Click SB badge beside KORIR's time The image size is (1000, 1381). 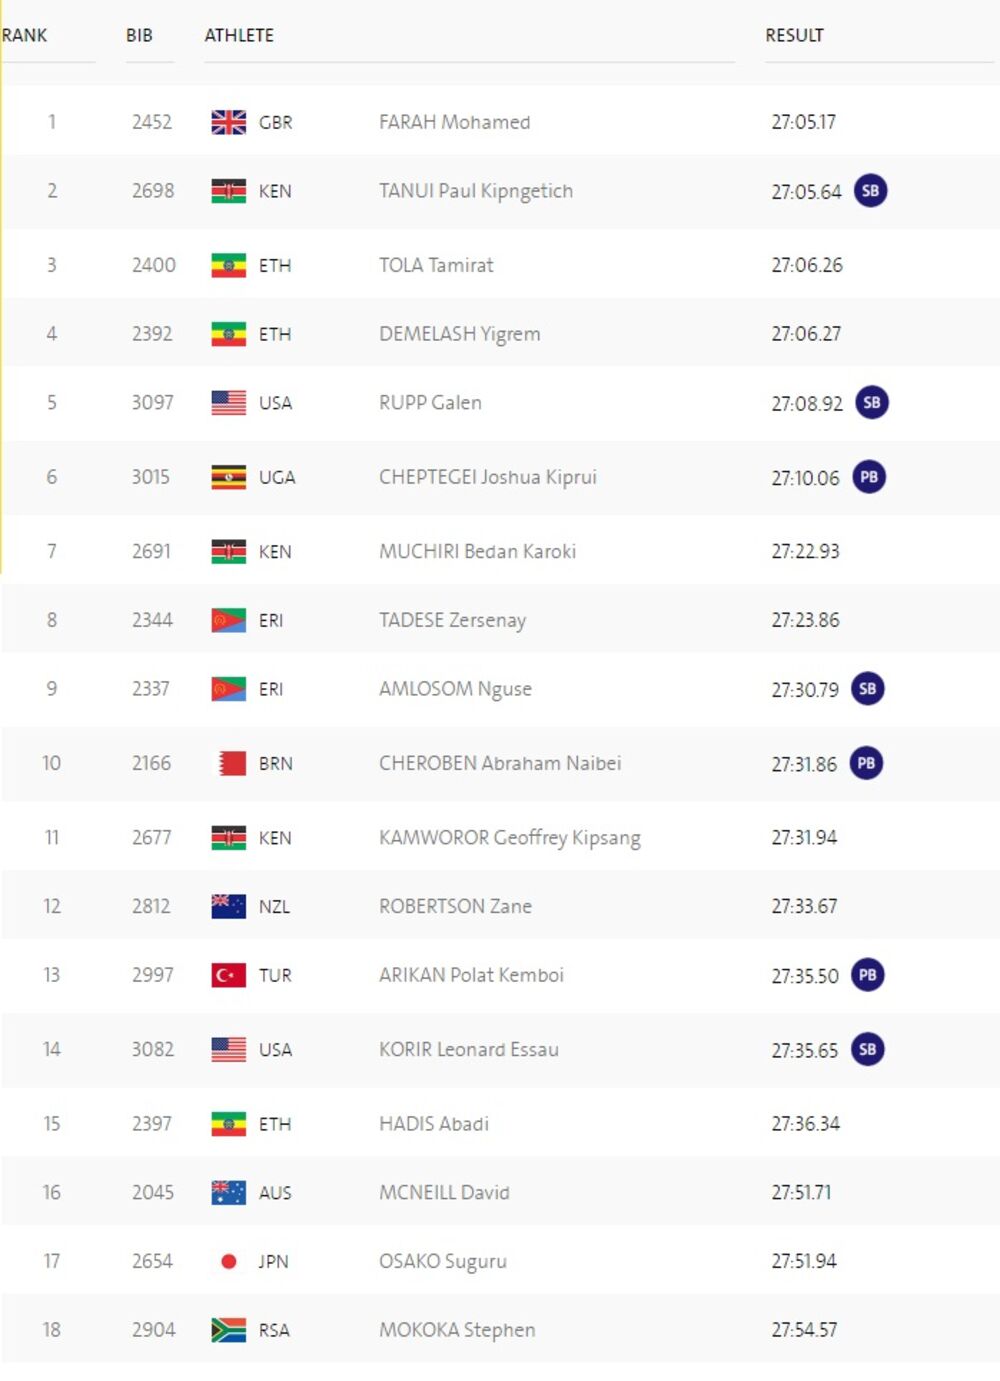point(867,1050)
